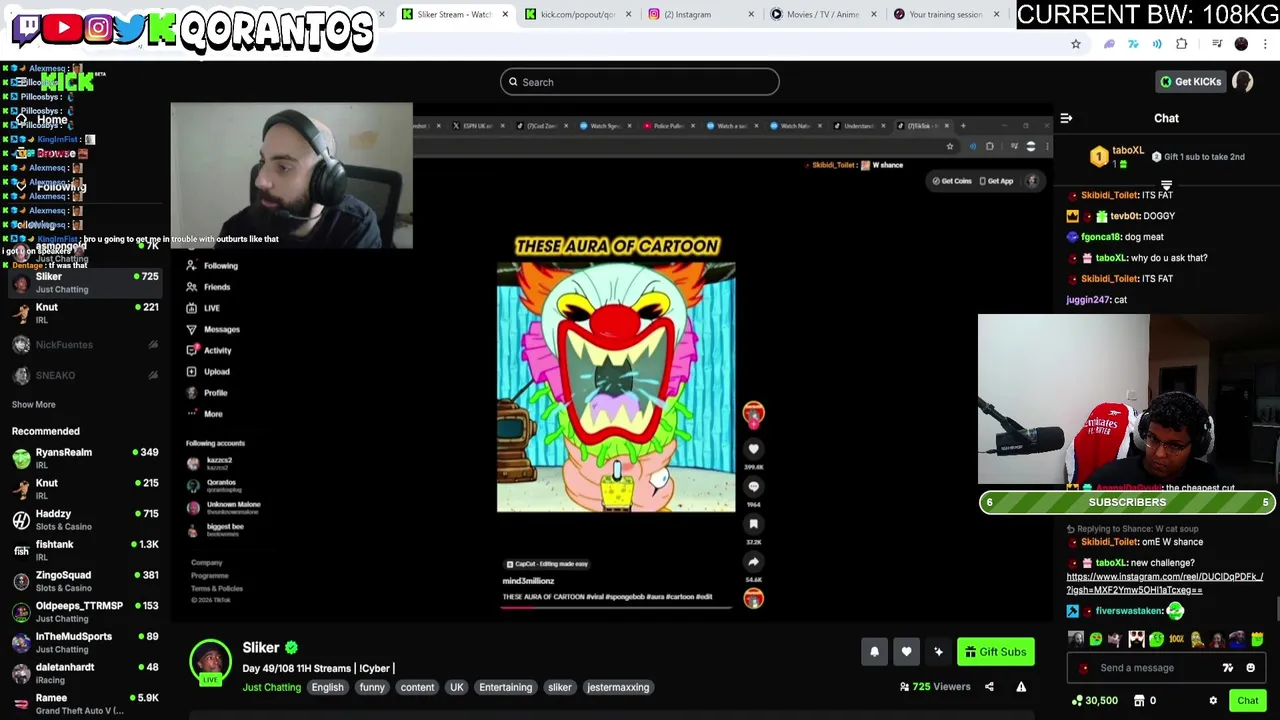1280x720 pixels.
Task: Expand Show more in followed channels
Action: point(34,404)
